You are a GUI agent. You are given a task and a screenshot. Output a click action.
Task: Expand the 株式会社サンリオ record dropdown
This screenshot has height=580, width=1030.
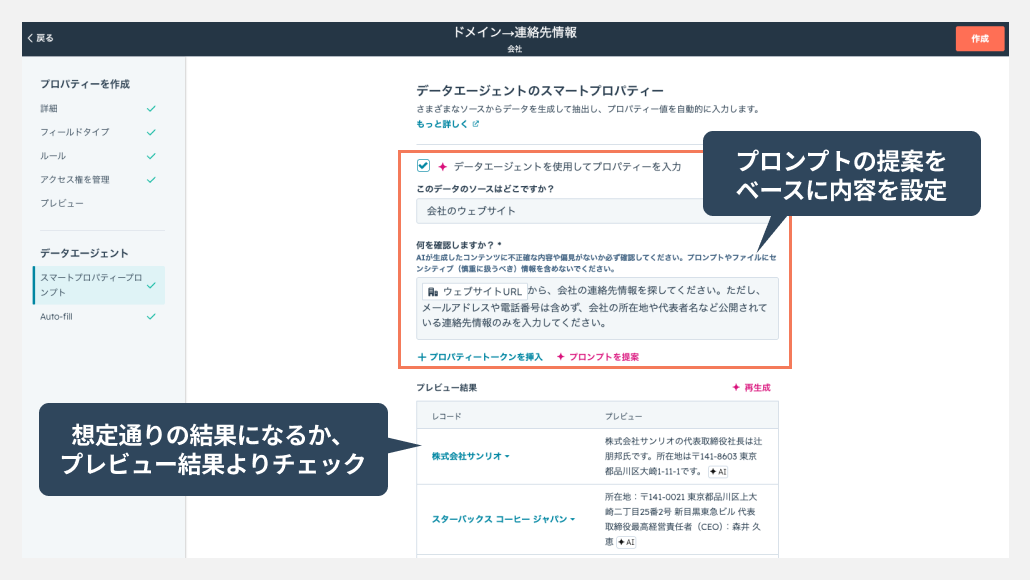click(x=471, y=456)
